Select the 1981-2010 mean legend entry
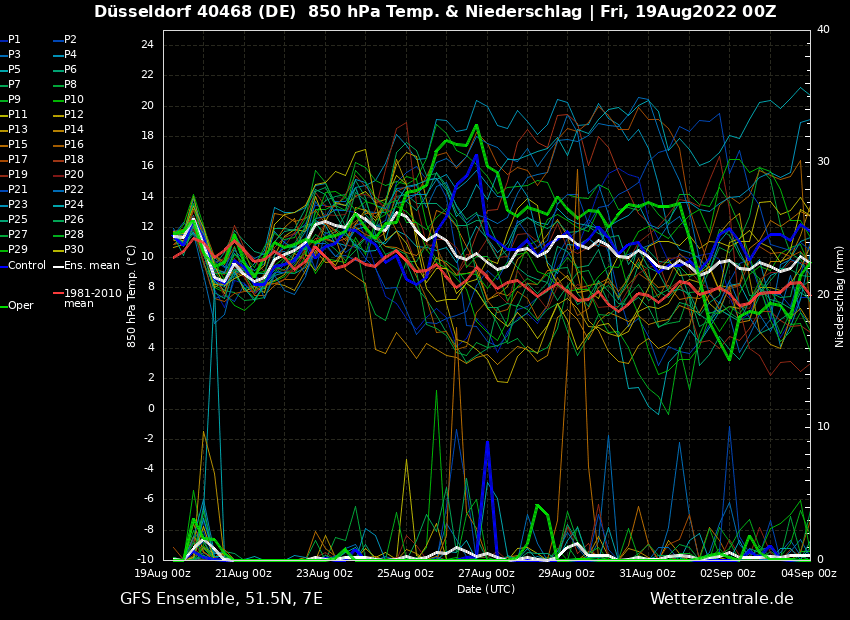The width and height of the screenshot is (850, 620). (x=92, y=298)
